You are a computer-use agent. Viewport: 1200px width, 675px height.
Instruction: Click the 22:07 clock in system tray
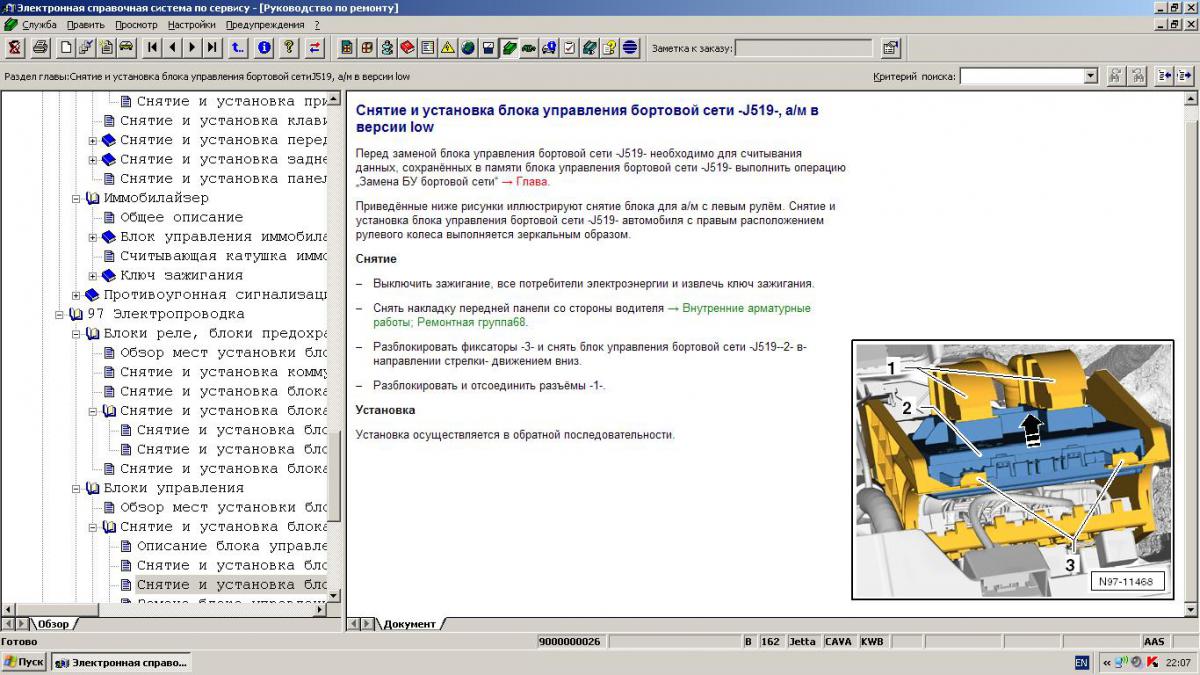click(1179, 662)
